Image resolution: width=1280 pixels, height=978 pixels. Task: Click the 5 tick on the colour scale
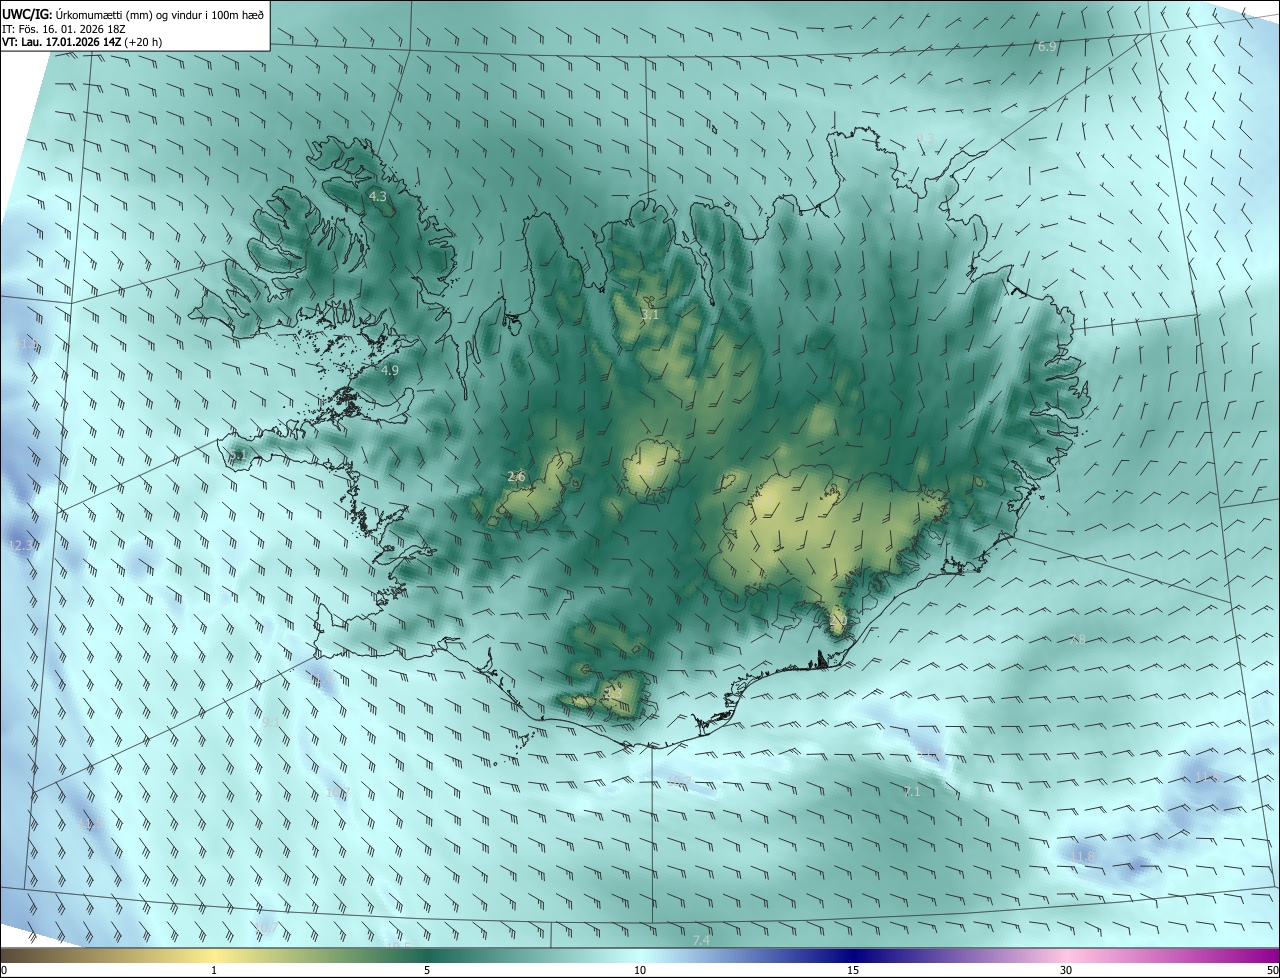pyautogui.click(x=427, y=970)
